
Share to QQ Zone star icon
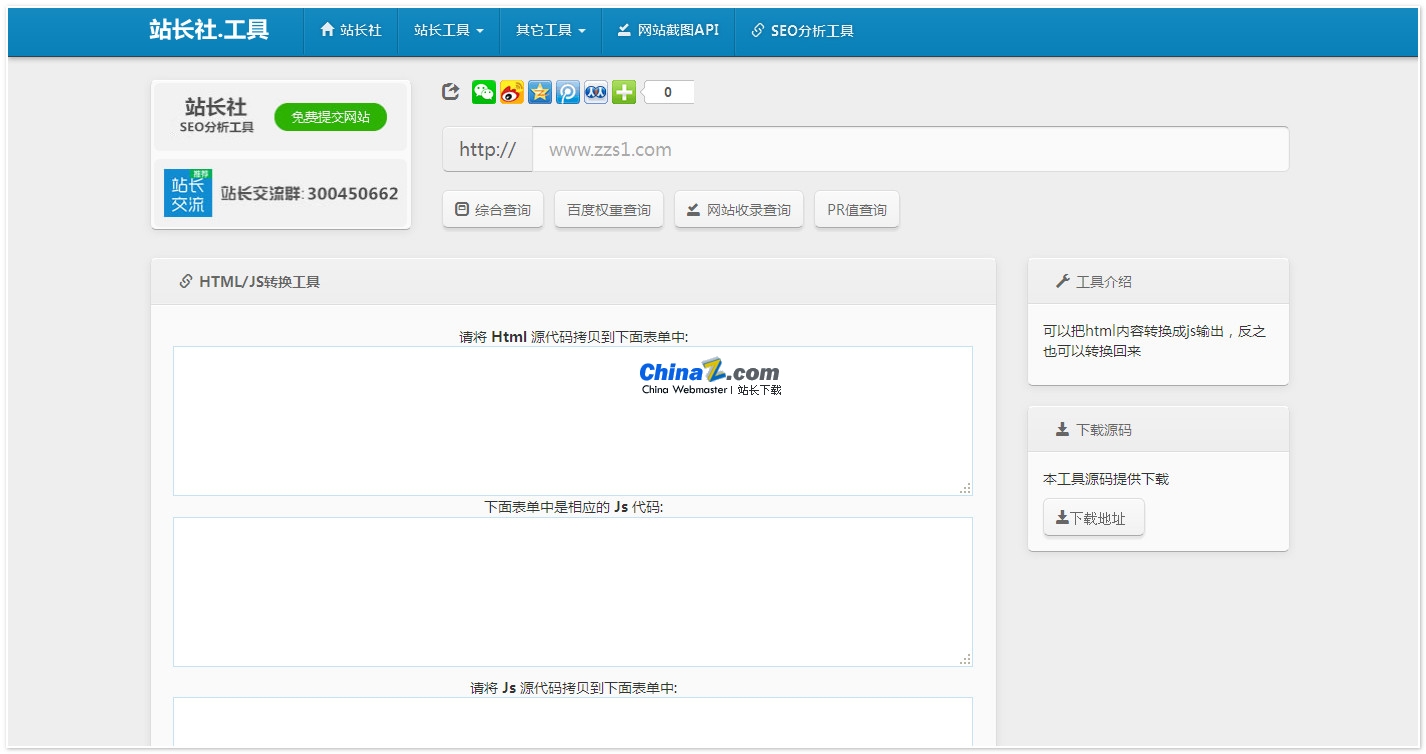click(540, 92)
